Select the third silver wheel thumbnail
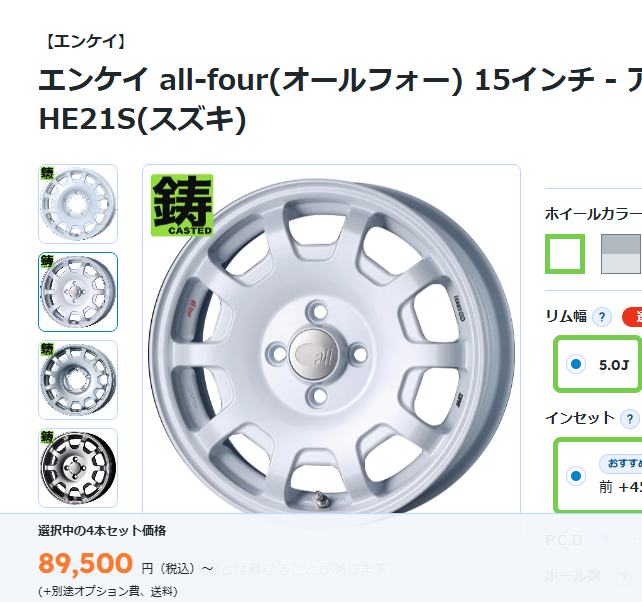The height and width of the screenshot is (602, 642). click(x=78, y=380)
